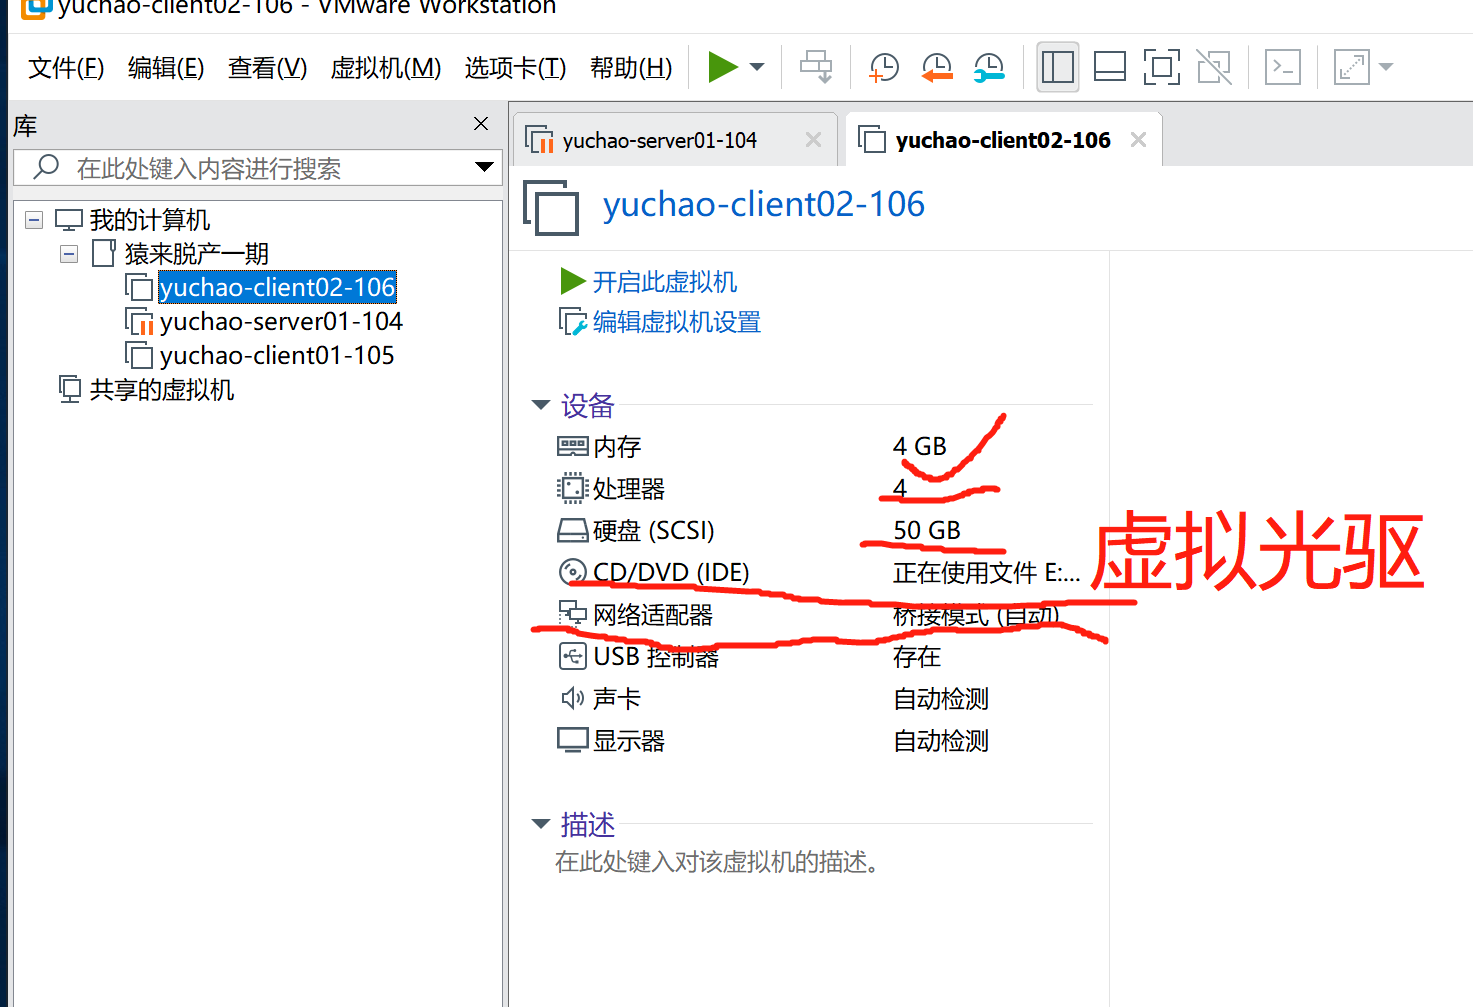Close the yuchao-client02-106 tab
1473x1007 pixels.
1138,140
